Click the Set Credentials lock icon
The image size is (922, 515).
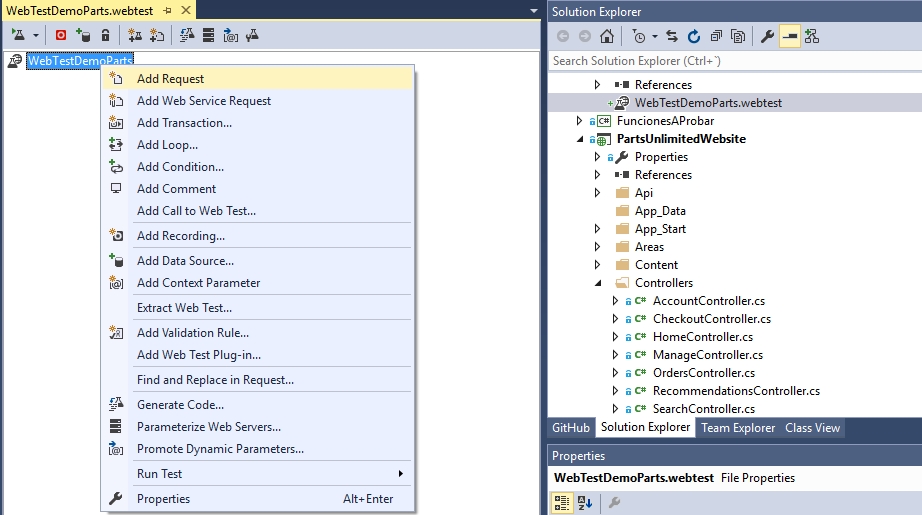tap(105, 35)
